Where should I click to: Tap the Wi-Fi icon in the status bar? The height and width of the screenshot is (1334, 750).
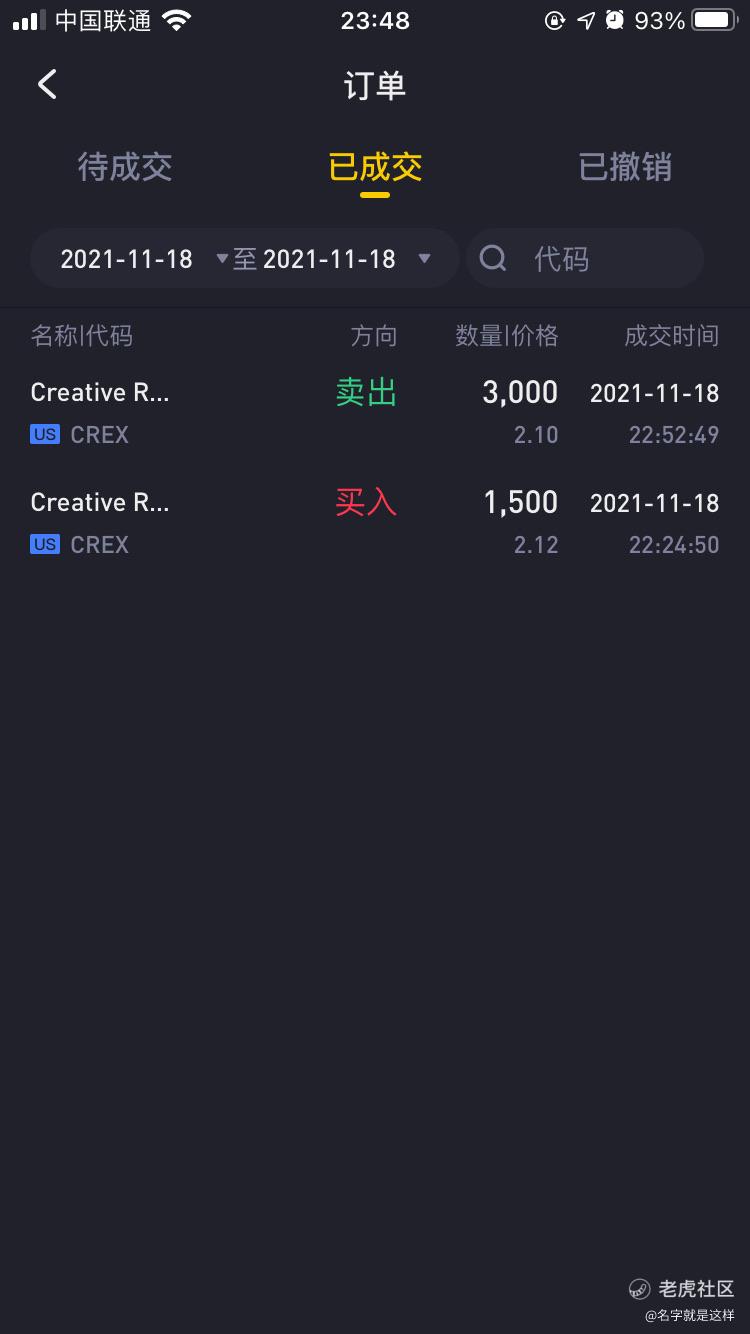pyautogui.click(x=177, y=20)
